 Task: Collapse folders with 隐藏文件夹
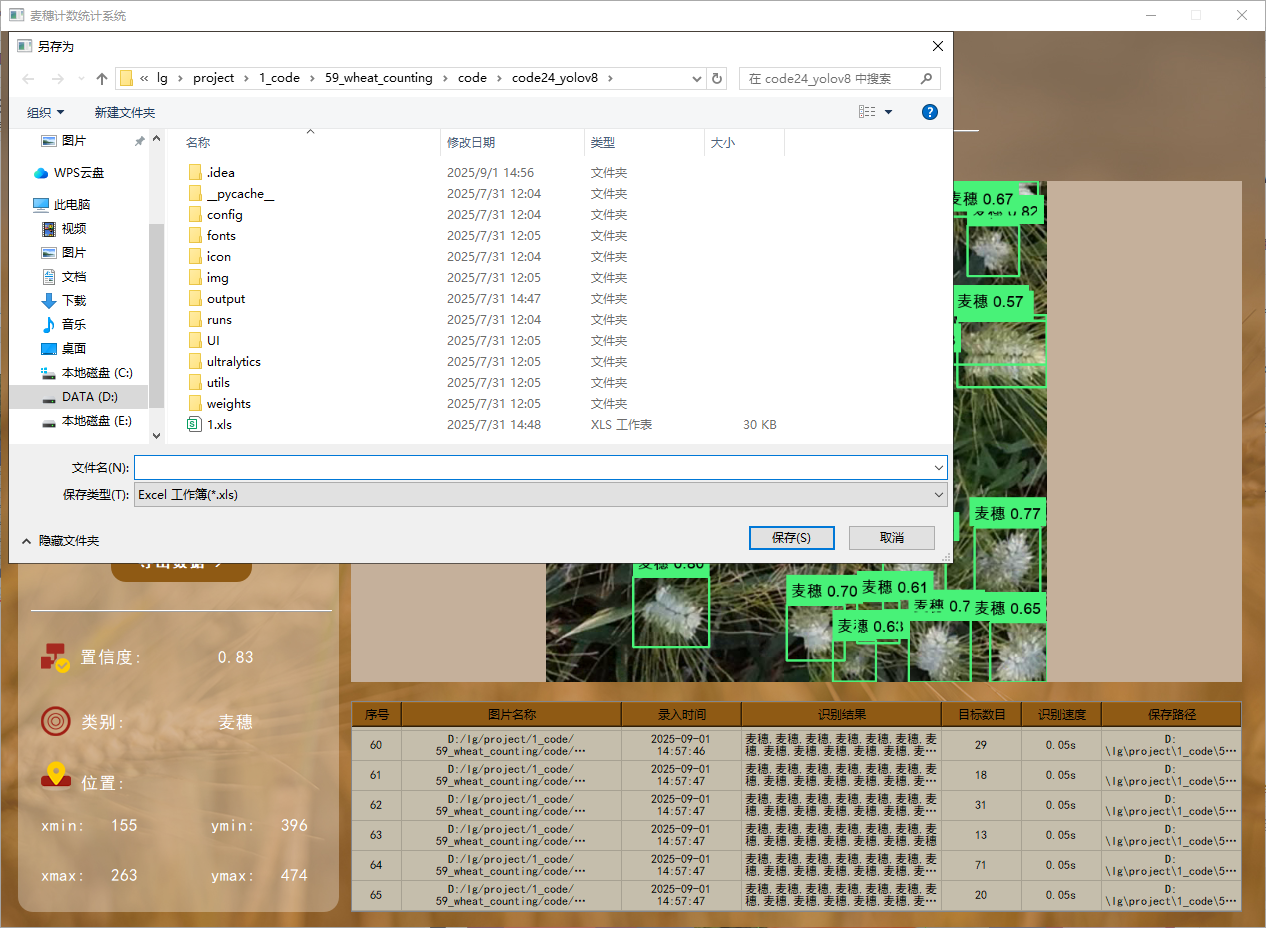click(60, 541)
